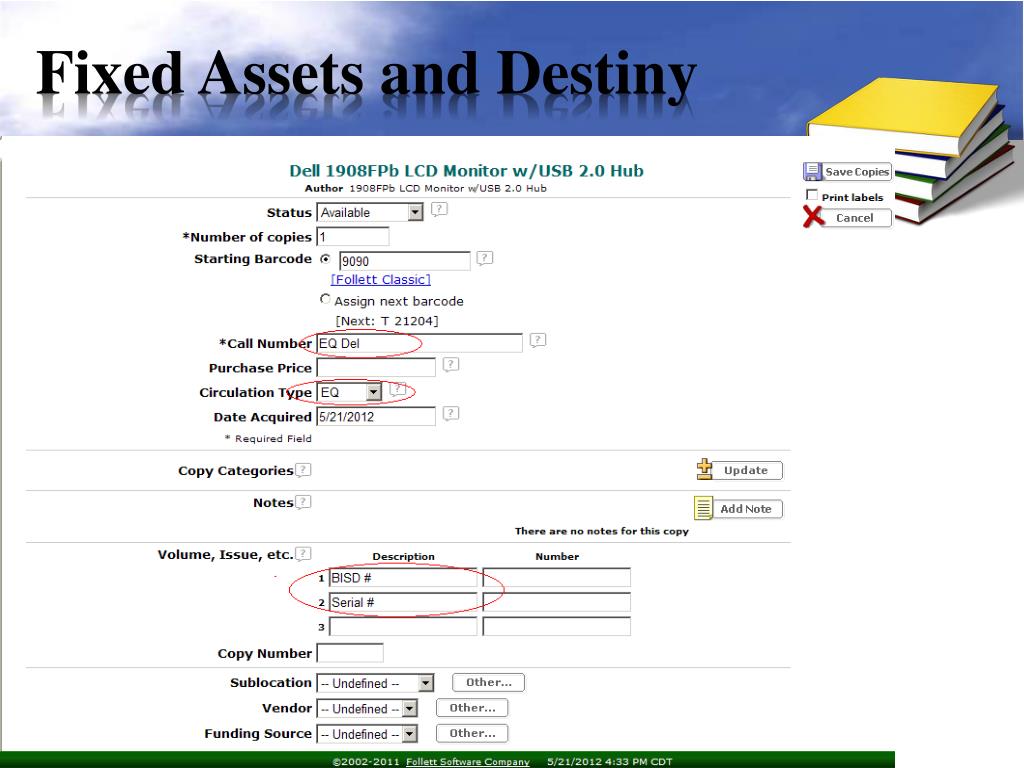Image resolution: width=1024 pixels, height=768 pixels.
Task: Open the help icon next to Purchase Price
Action: 451,365
